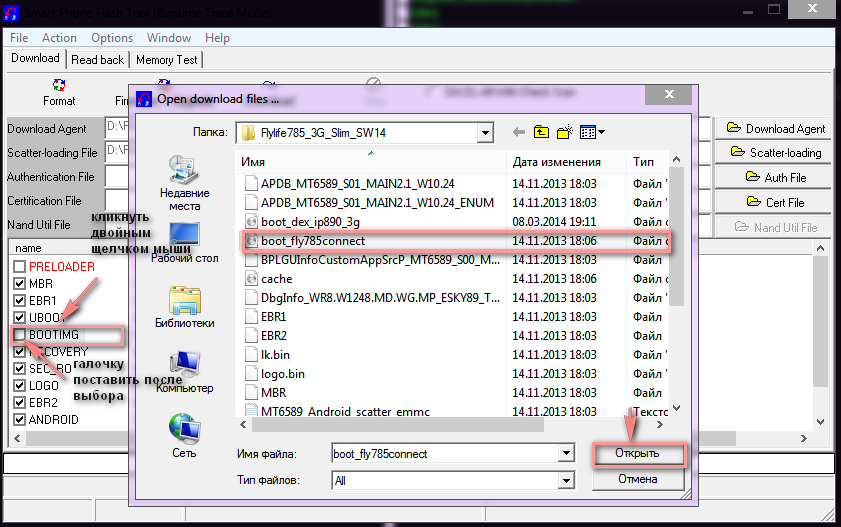Open Libraries in dialog sidebar
This screenshot has height=527, width=841.
[184, 306]
